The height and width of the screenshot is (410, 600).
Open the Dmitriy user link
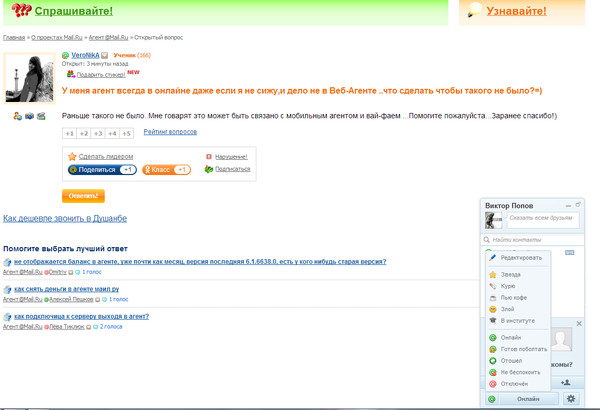pyautogui.click(x=57, y=272)
